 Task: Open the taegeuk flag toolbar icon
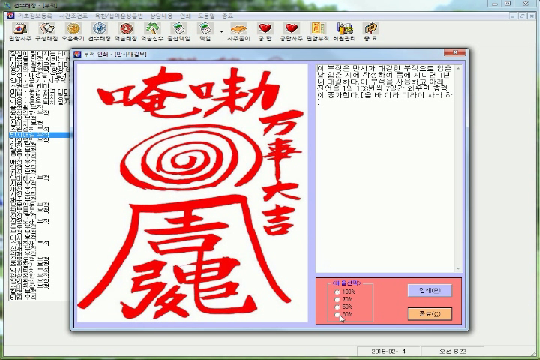tap(20, 29)
